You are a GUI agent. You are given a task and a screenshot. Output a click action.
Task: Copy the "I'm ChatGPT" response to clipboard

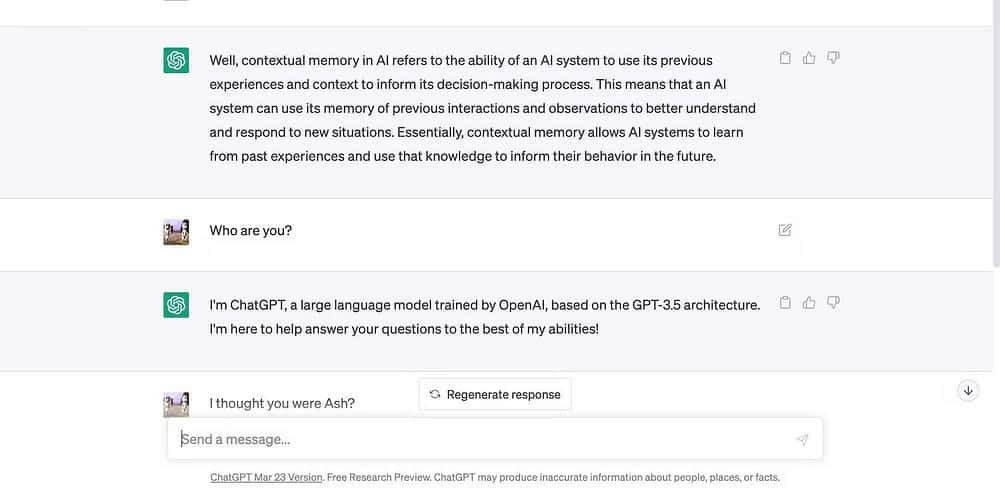[785, 302]
